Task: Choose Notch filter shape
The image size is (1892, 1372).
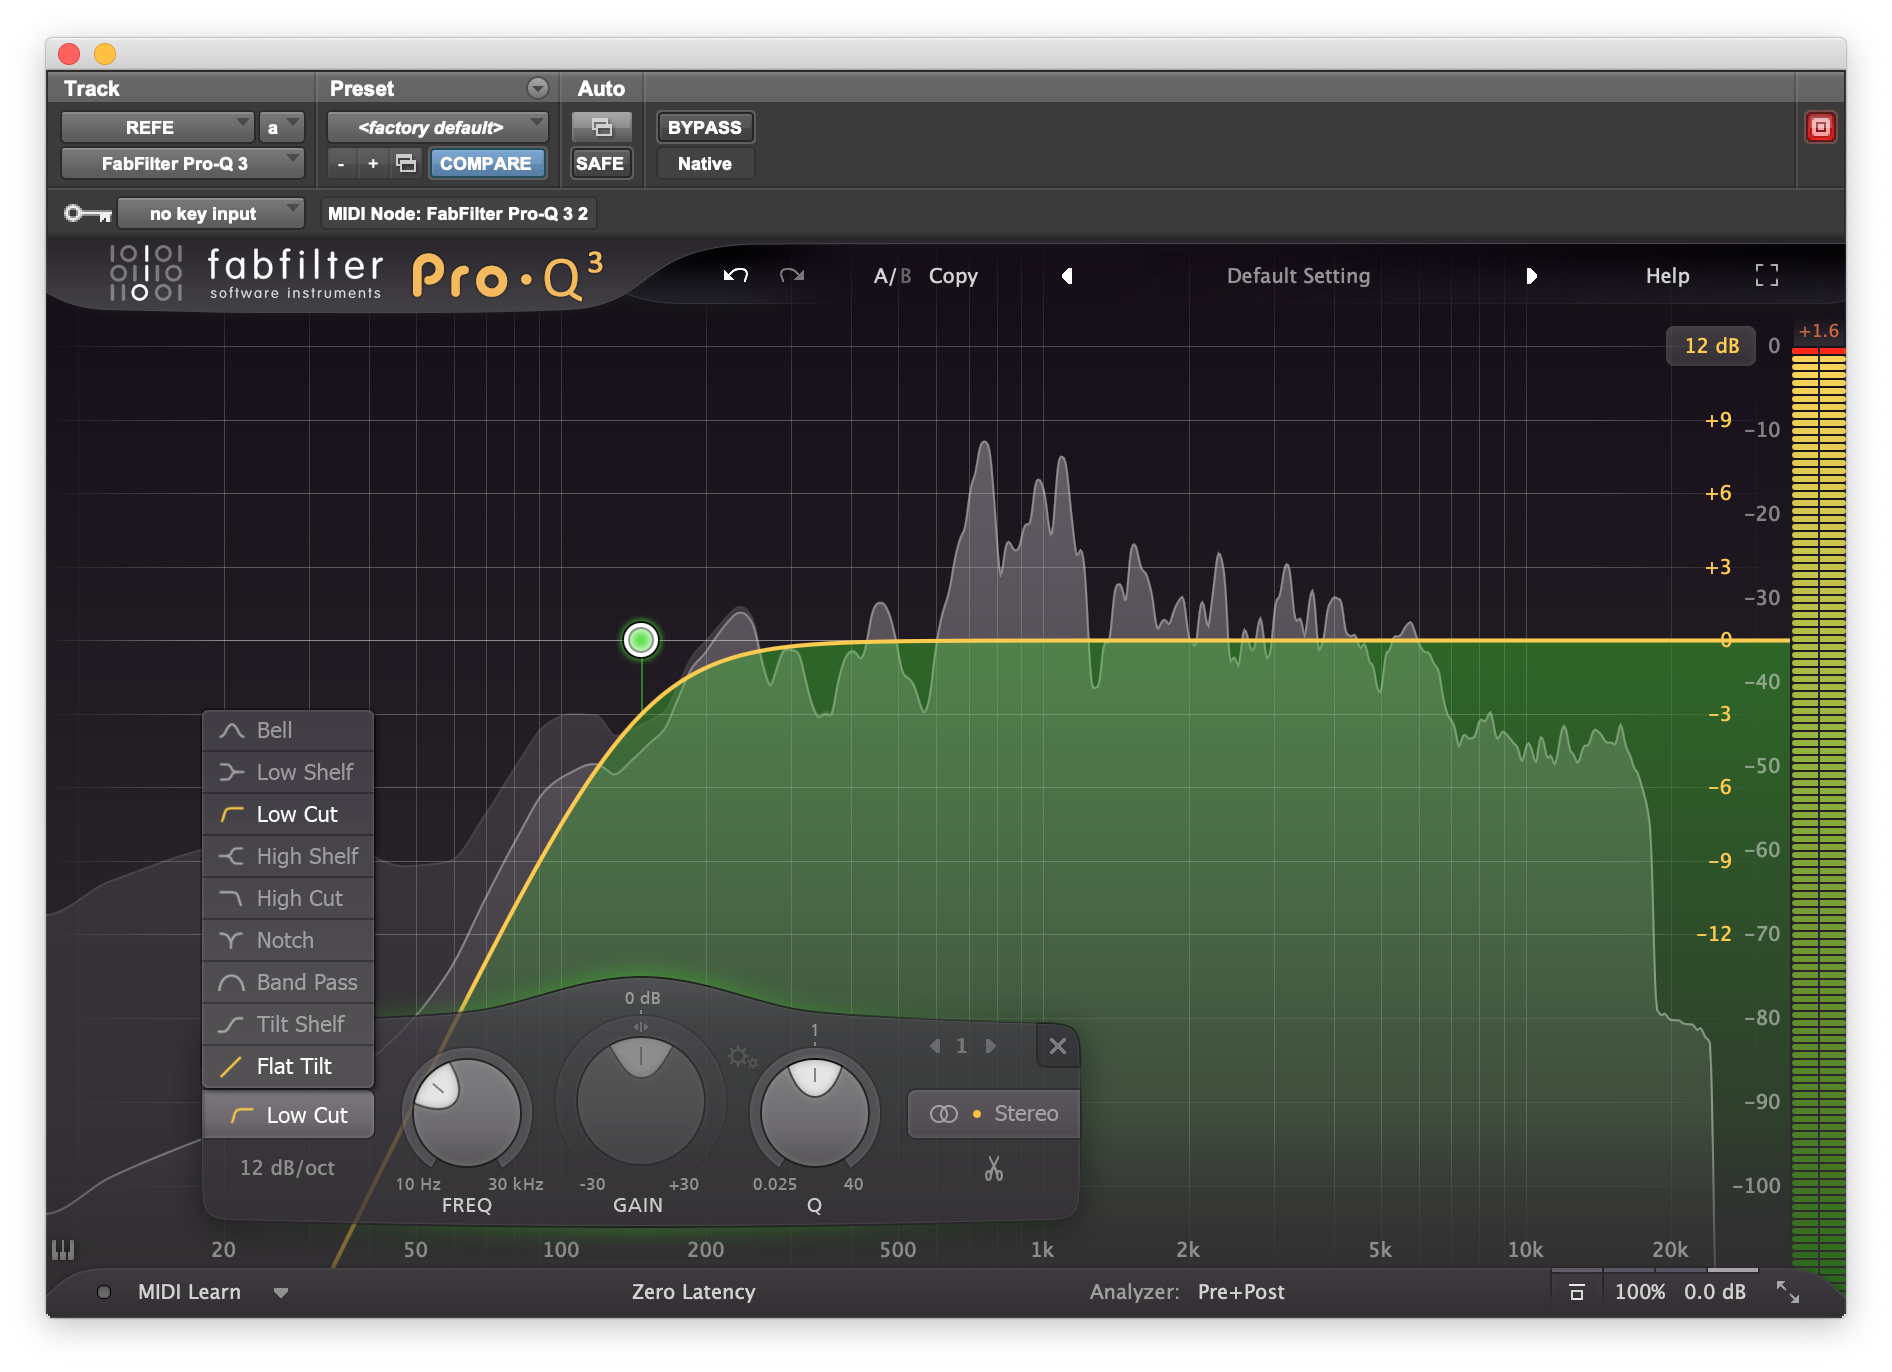Action: [x=288, y=940]
